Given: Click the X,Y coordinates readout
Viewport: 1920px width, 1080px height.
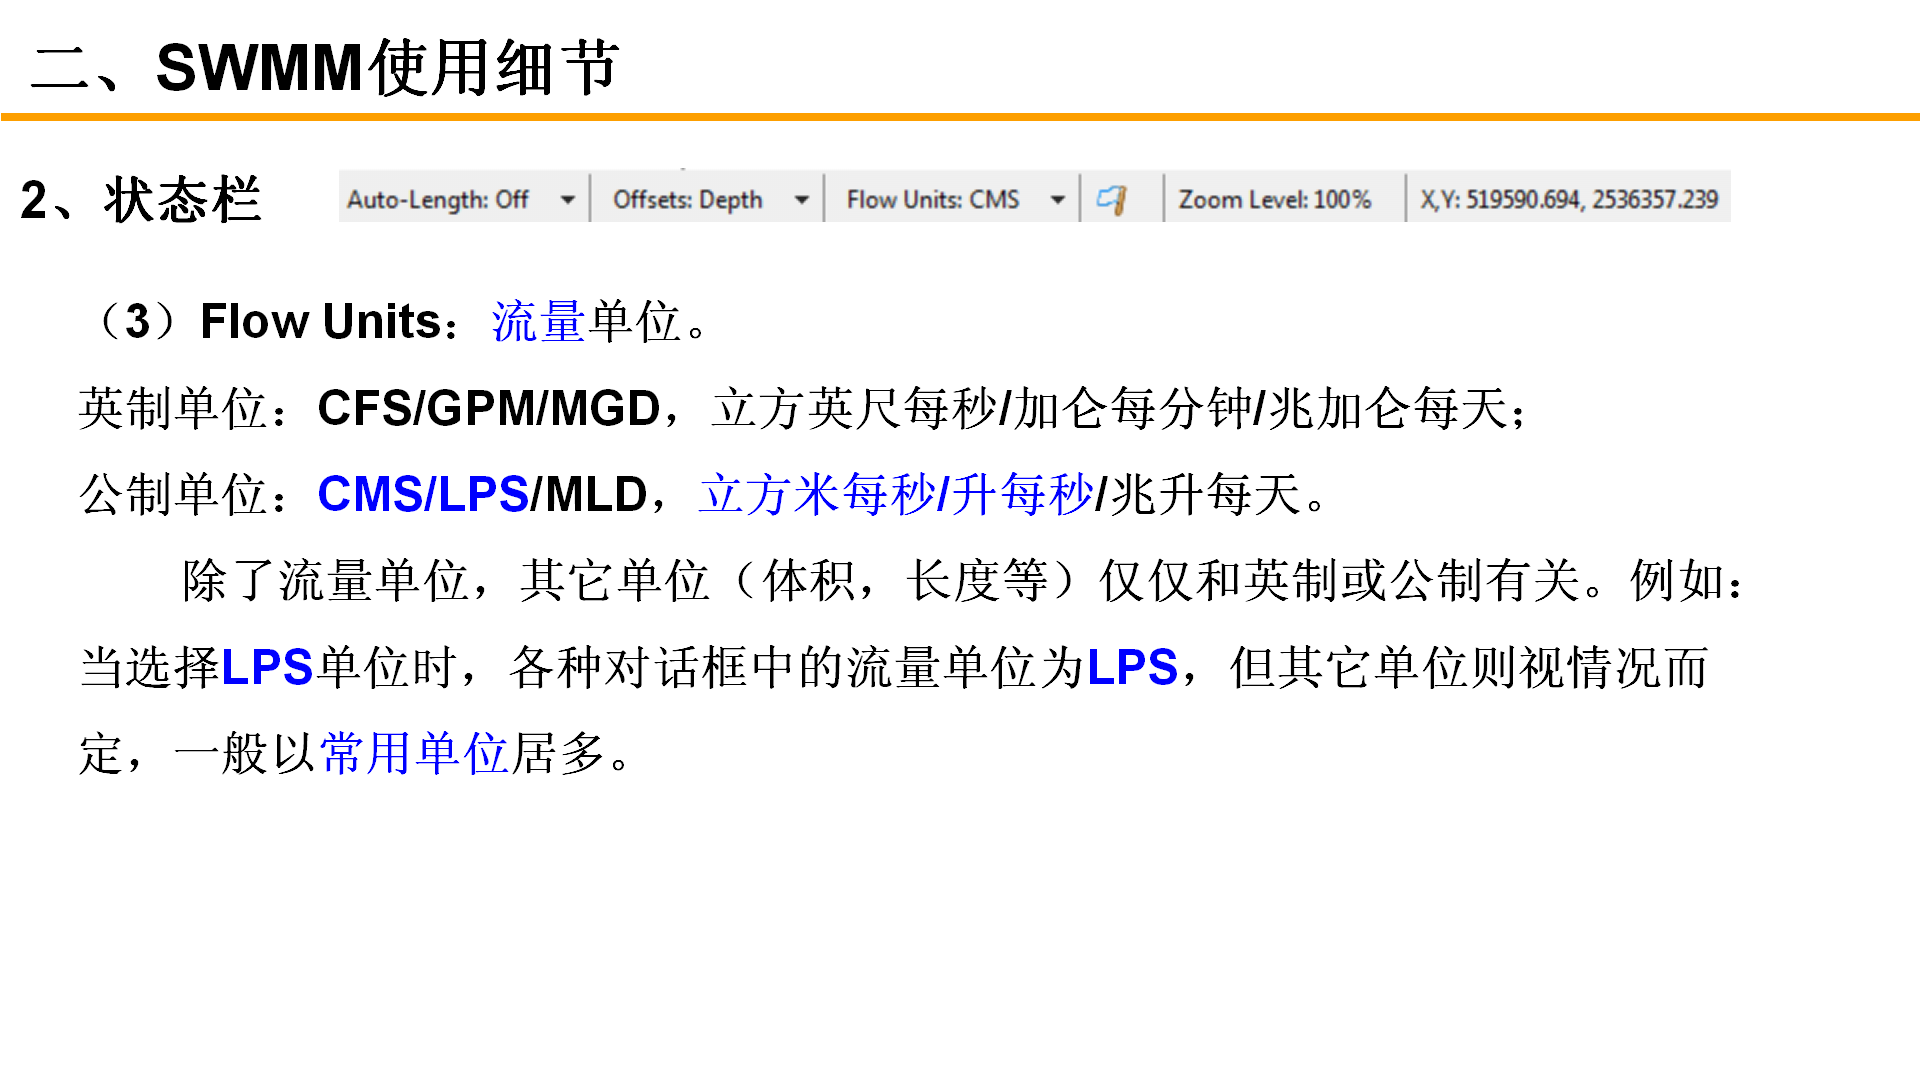Looking at the screenshot, I should 1568,200.
